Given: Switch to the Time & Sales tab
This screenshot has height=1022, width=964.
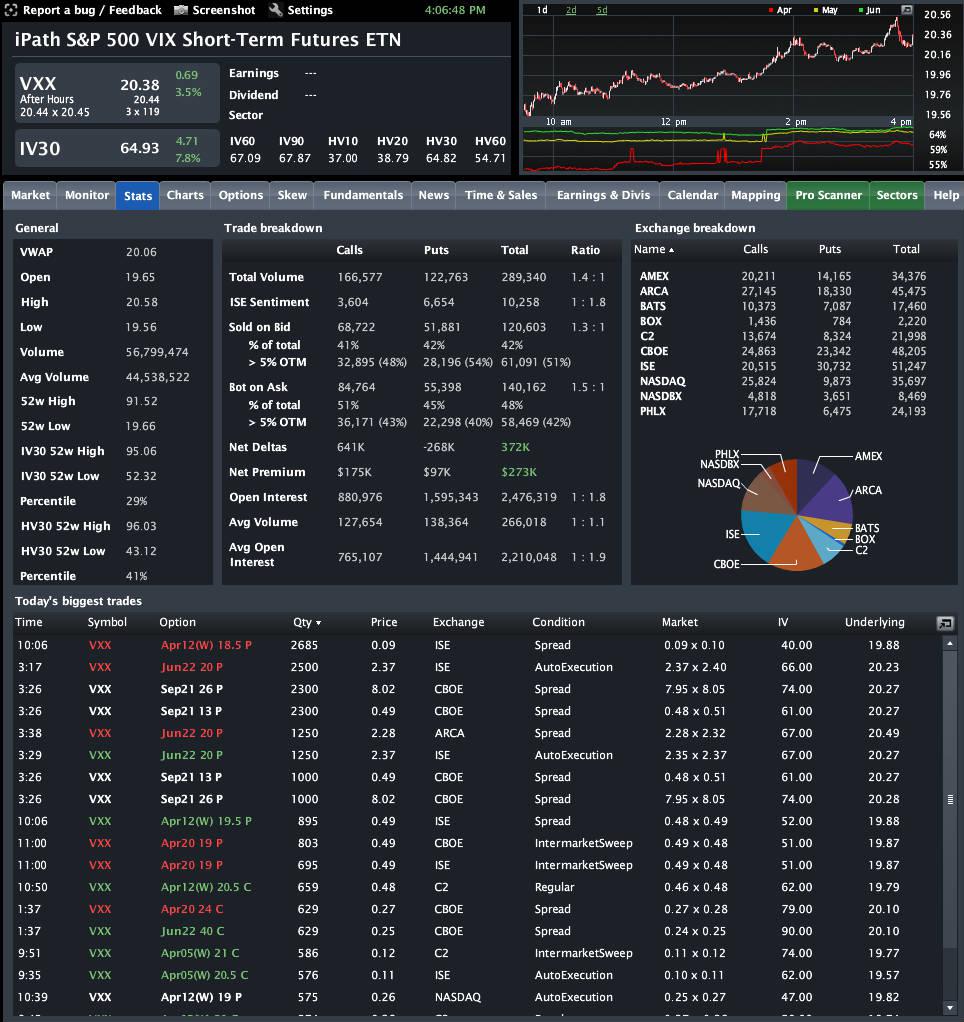Looking at the screenshot, I should [x=500, y=195].
